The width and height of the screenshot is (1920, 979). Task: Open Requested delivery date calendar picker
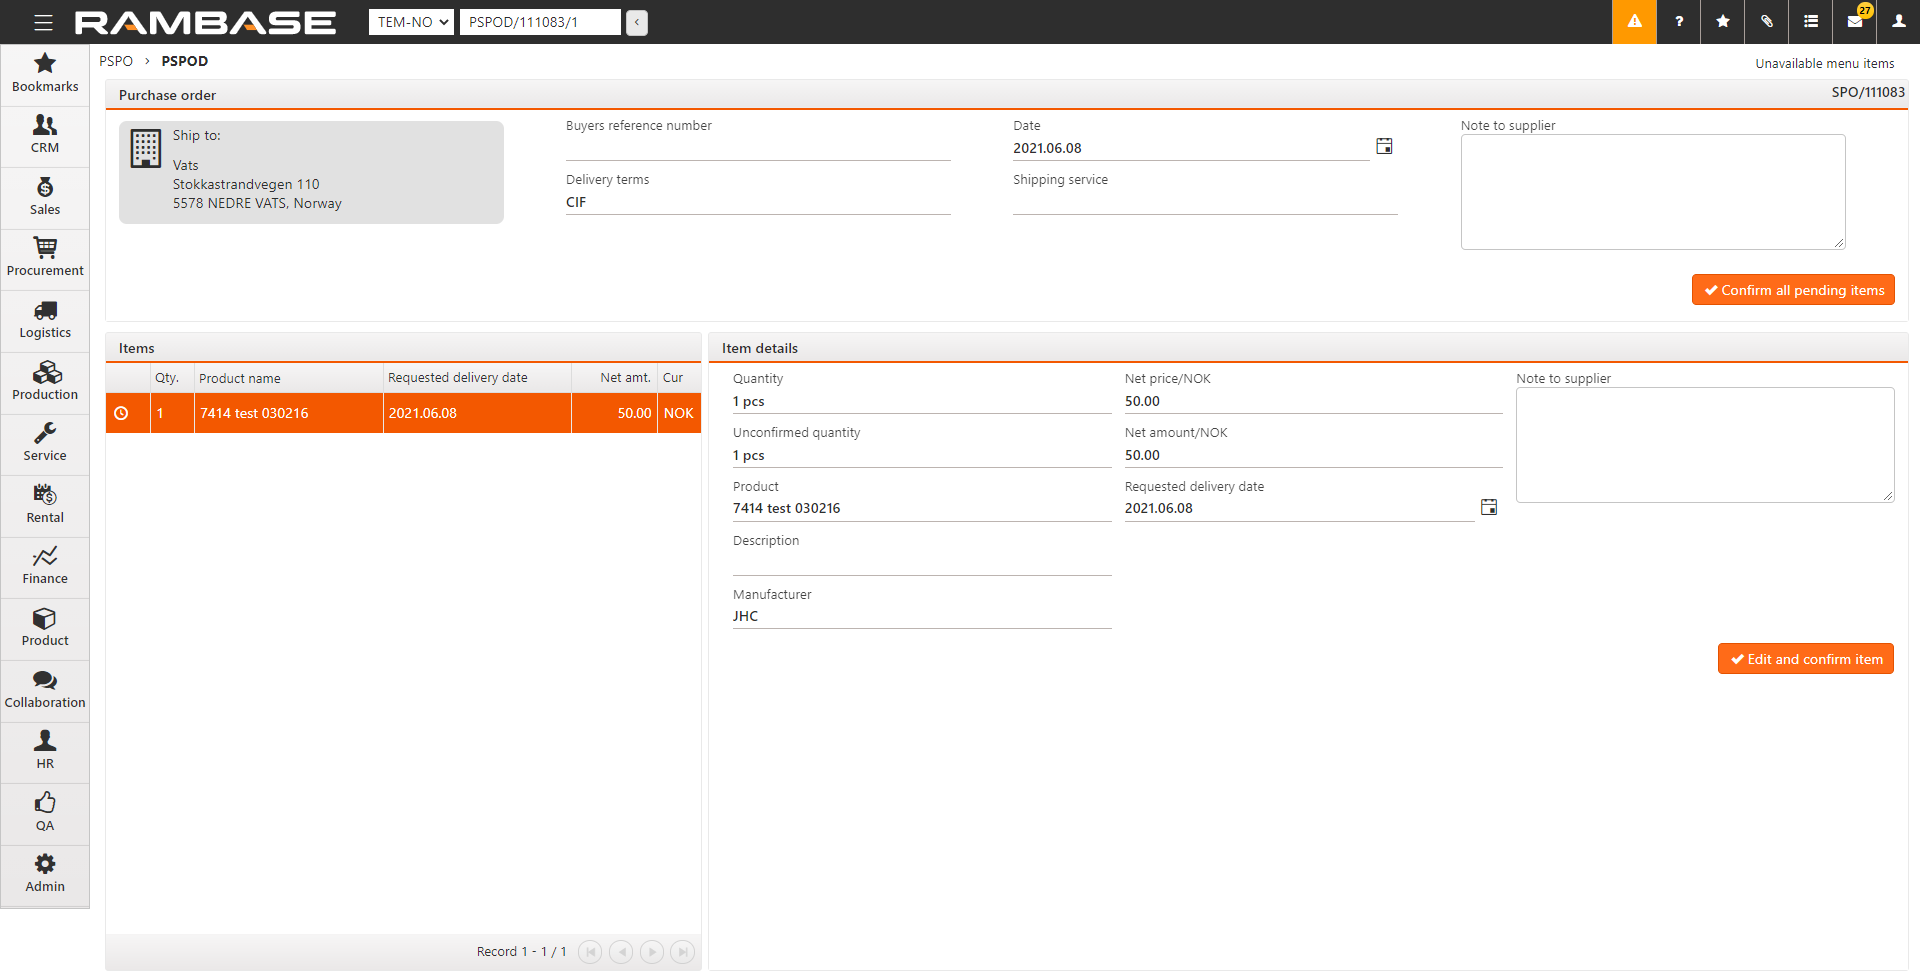(x=1488, y=508)
